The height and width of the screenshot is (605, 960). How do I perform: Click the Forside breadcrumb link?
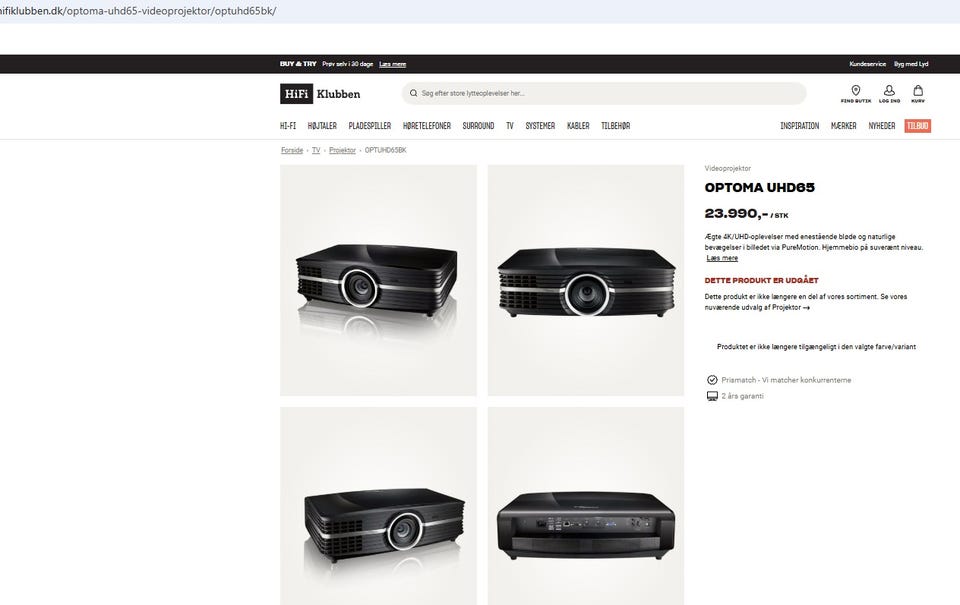292,150
